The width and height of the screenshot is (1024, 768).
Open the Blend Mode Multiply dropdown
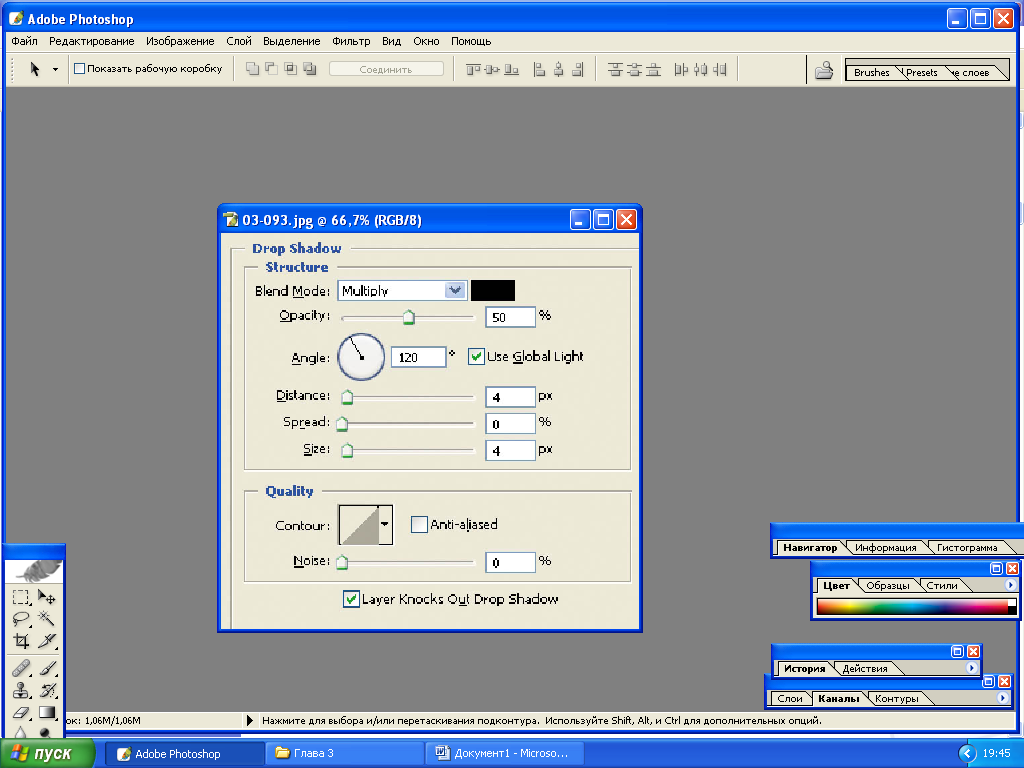(455, 291)
